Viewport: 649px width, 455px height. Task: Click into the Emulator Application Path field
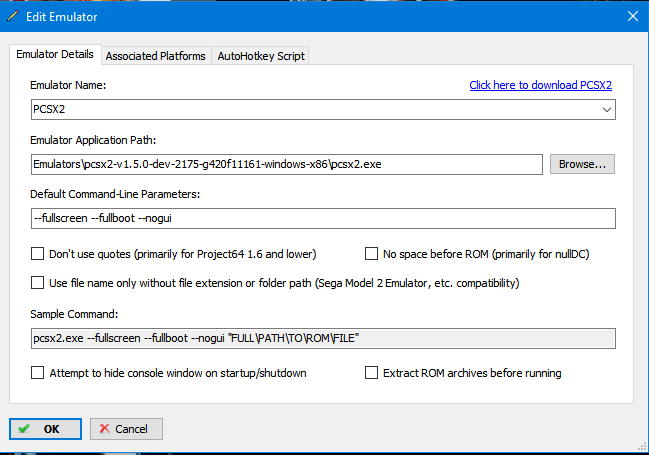coord(287,164)
